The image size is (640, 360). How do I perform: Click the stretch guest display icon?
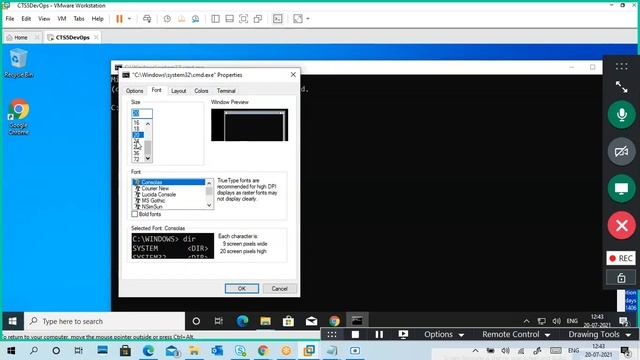click(x=298, y=19)
